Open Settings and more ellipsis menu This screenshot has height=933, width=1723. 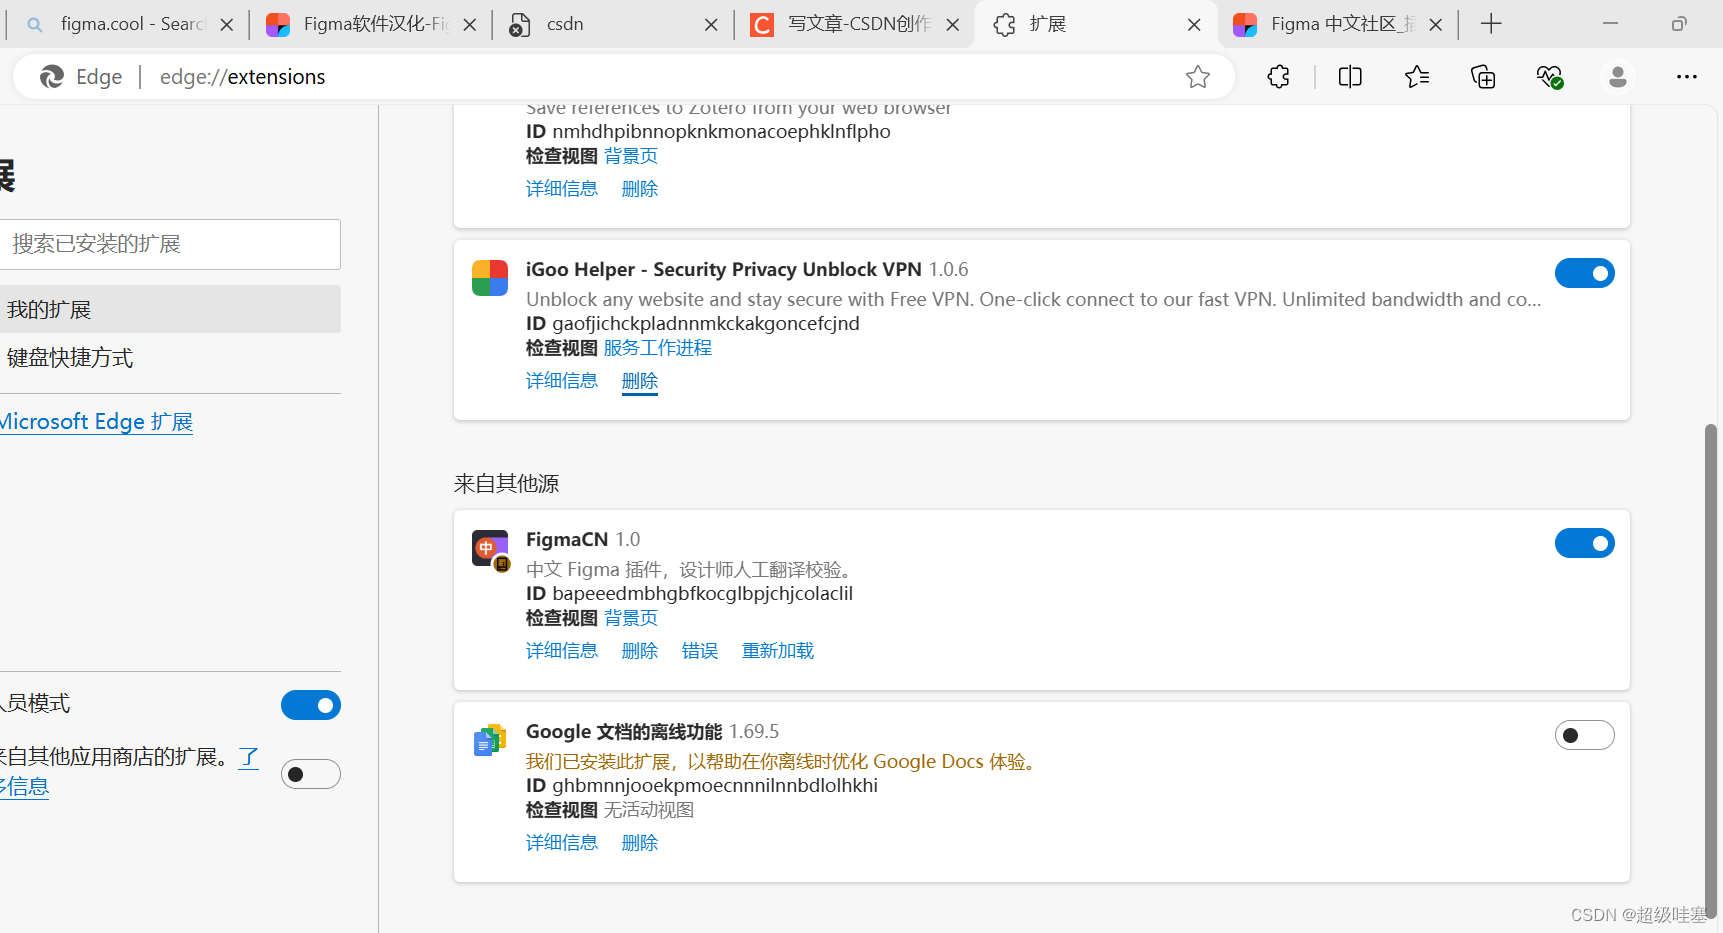[1687, 77]
